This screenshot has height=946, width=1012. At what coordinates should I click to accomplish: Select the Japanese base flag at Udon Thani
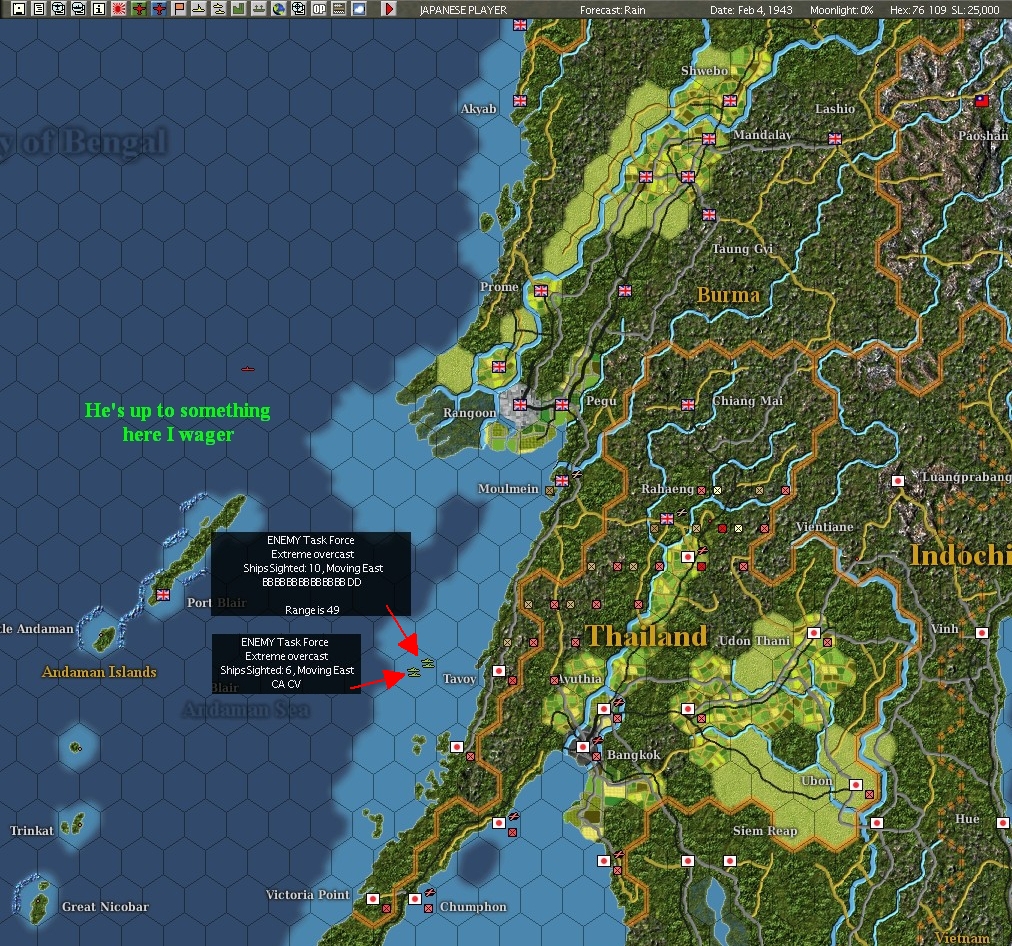814,633
